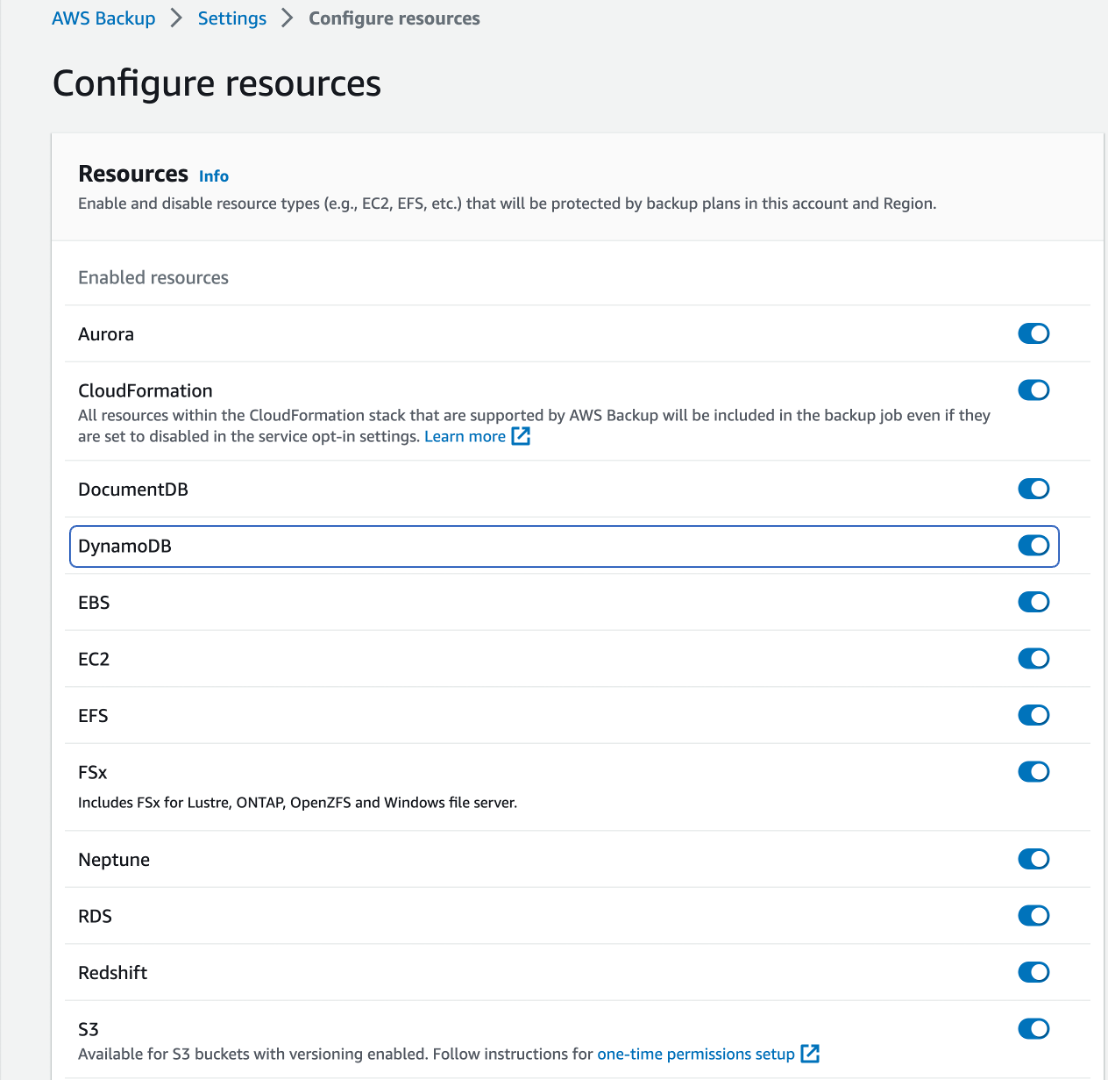Click the DocumentDB resource name
The width and height of the screenshot is (1108, 1080).
(x=133, y=490)
